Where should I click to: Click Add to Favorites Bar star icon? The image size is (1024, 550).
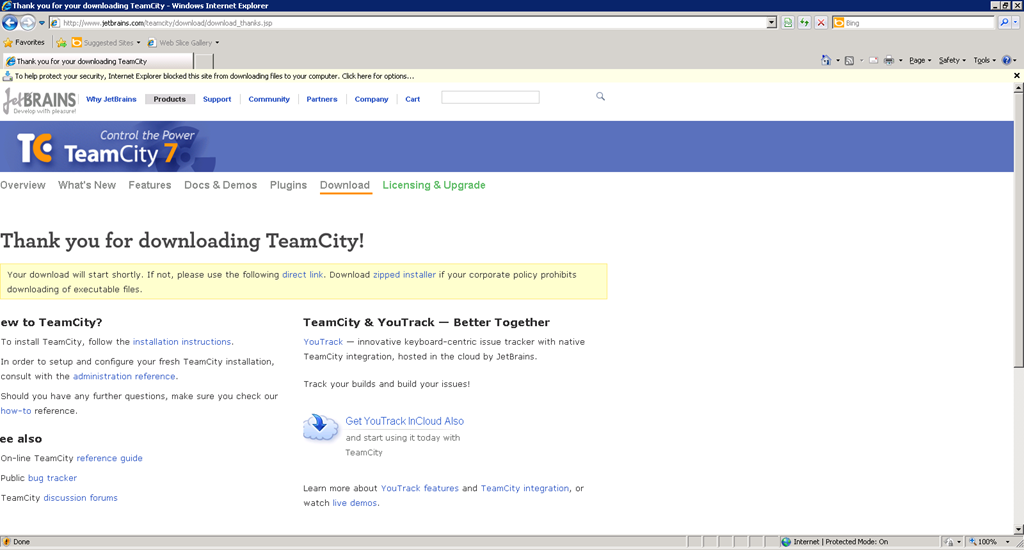(x=61, y=42)
